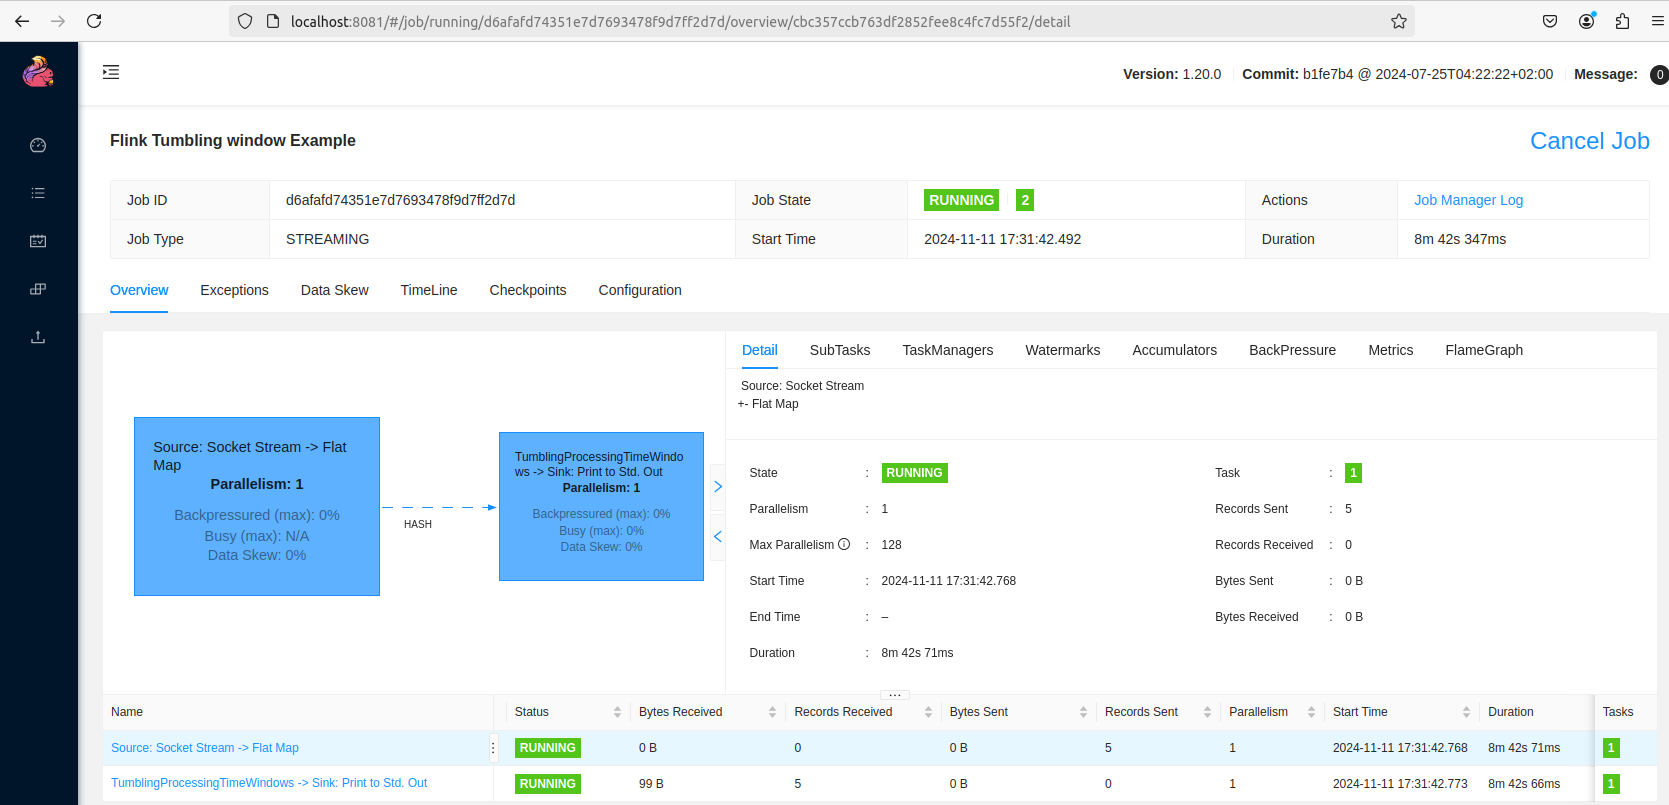Open the Overview dashboard sidebar icon

[38, 145]
